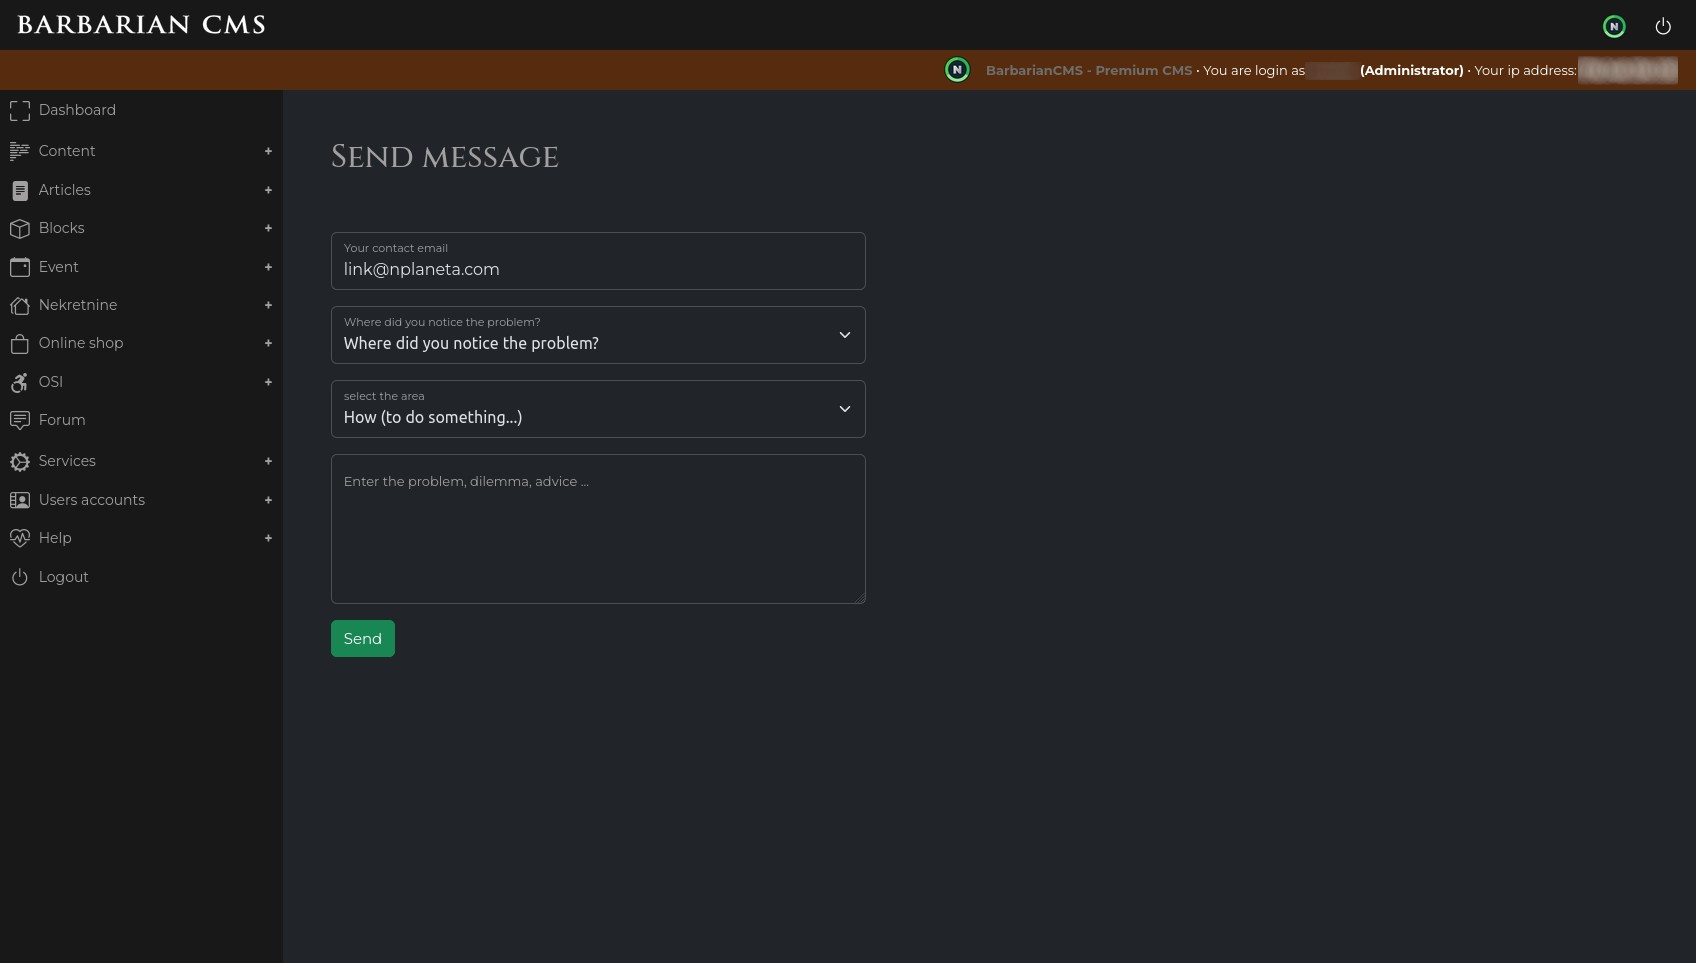The width and height of the screenshot is (1696, 963).
Task: Click the Articles document icon
Action: (20, 190)
